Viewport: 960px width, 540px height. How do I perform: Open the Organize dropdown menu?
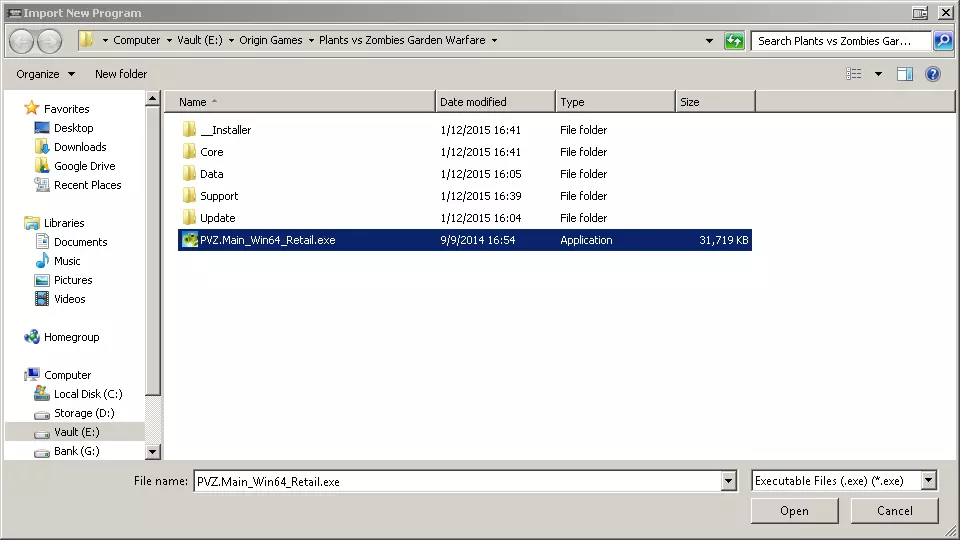45,74
